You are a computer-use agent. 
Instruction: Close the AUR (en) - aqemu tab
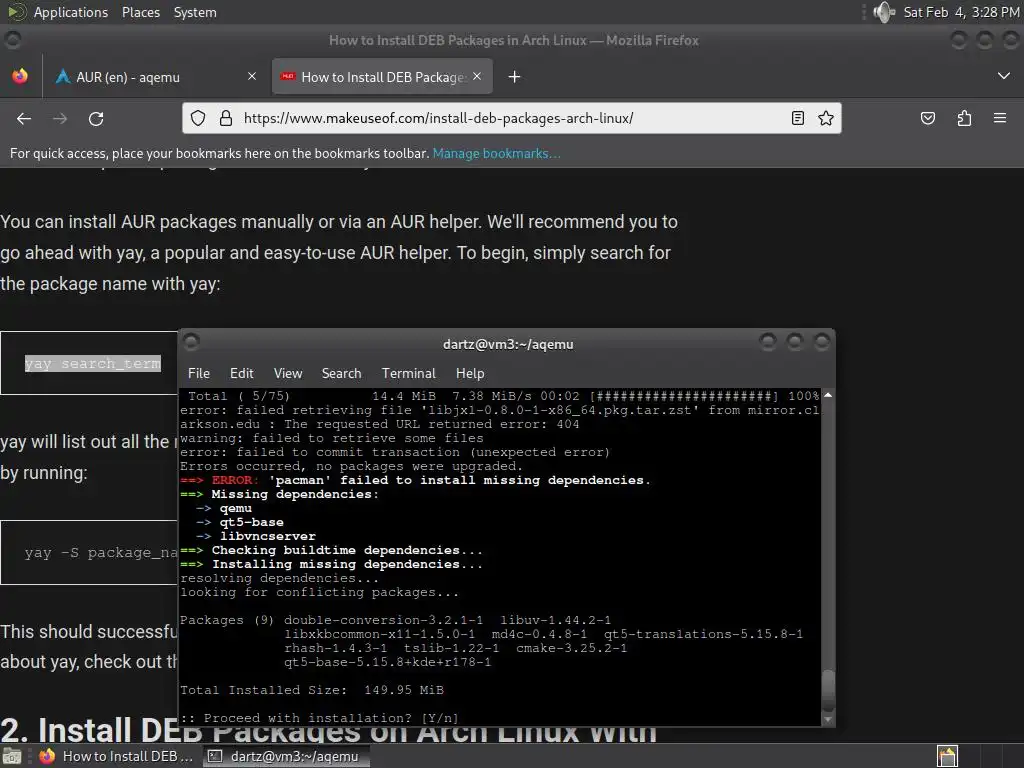click(251, 77)
